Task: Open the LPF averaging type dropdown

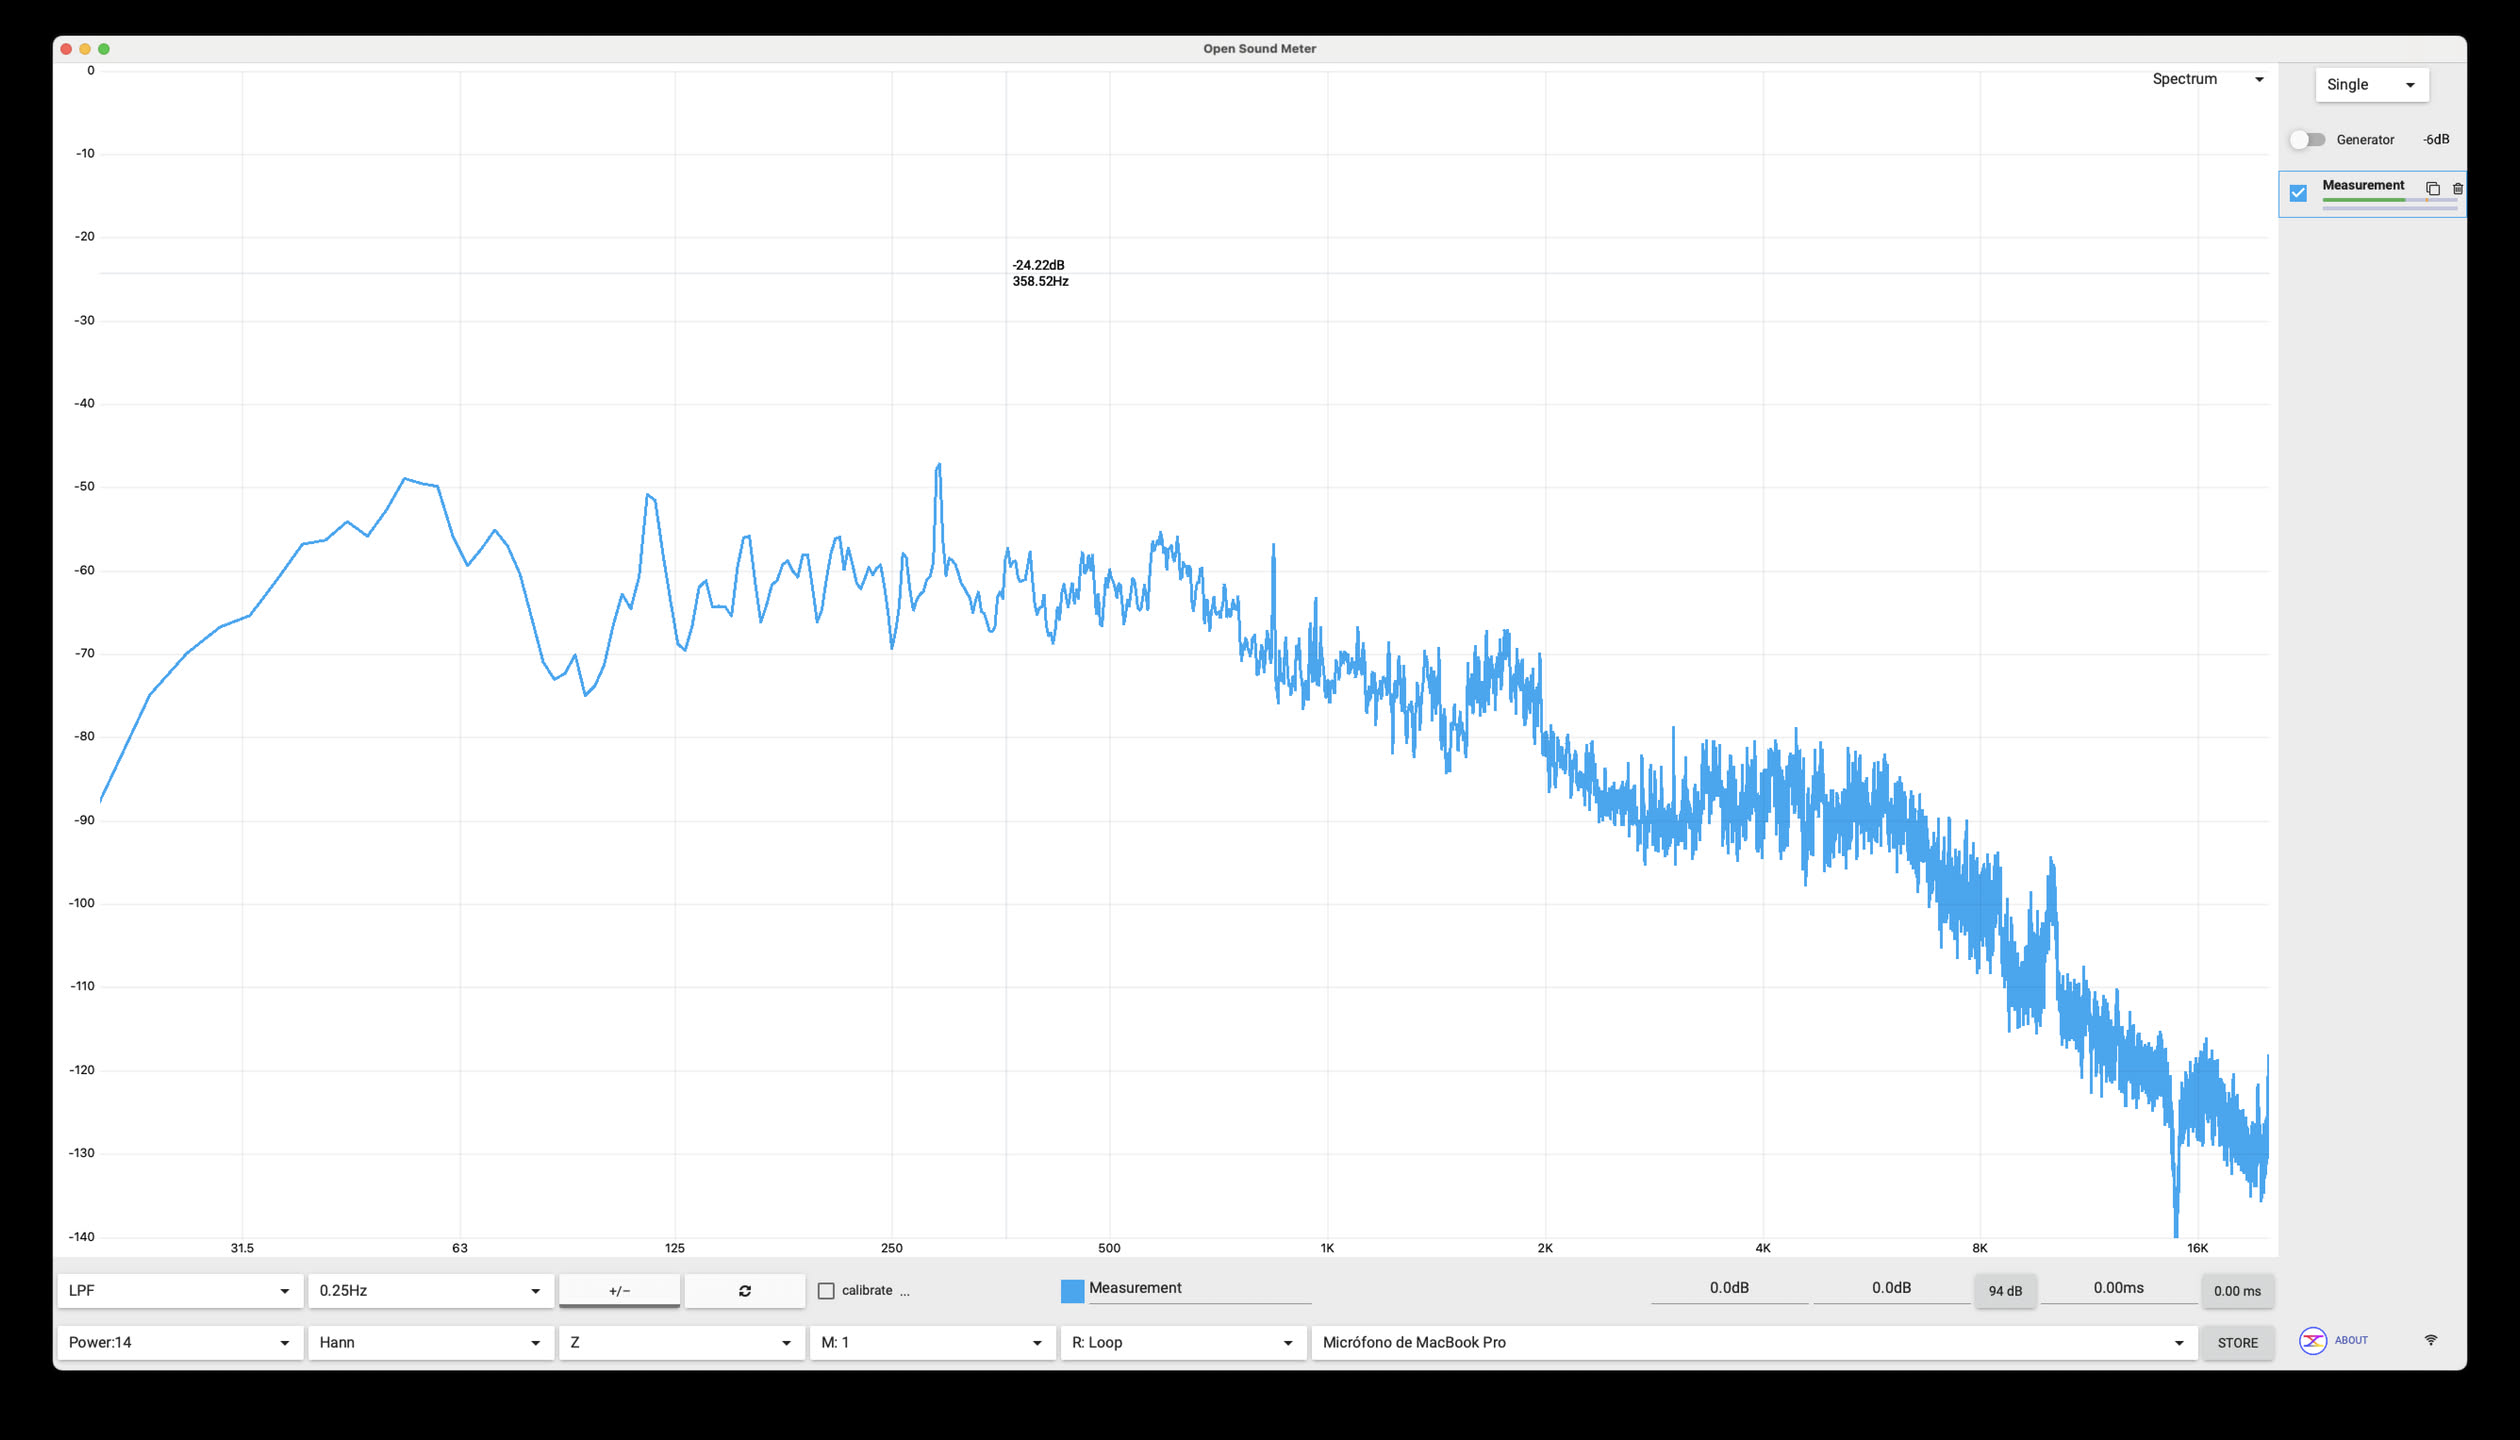Action: click(x=180, y=1290)
